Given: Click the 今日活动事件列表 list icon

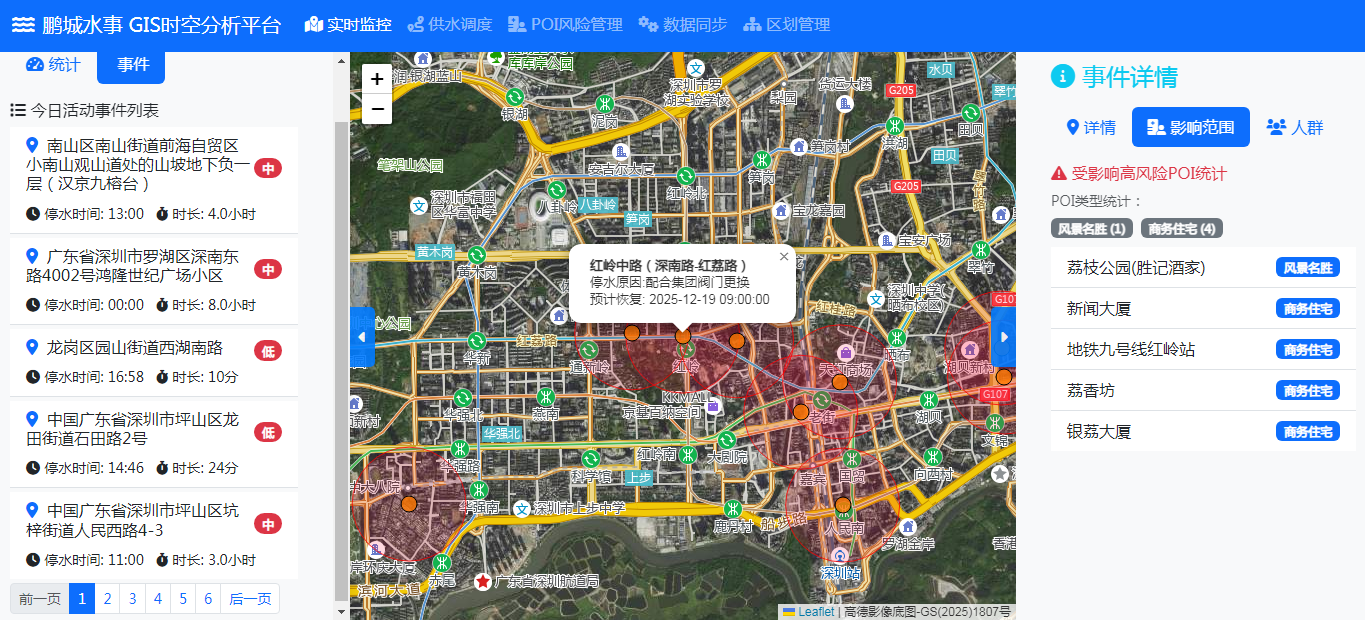Looking at the screenshot, I should 18,110.
